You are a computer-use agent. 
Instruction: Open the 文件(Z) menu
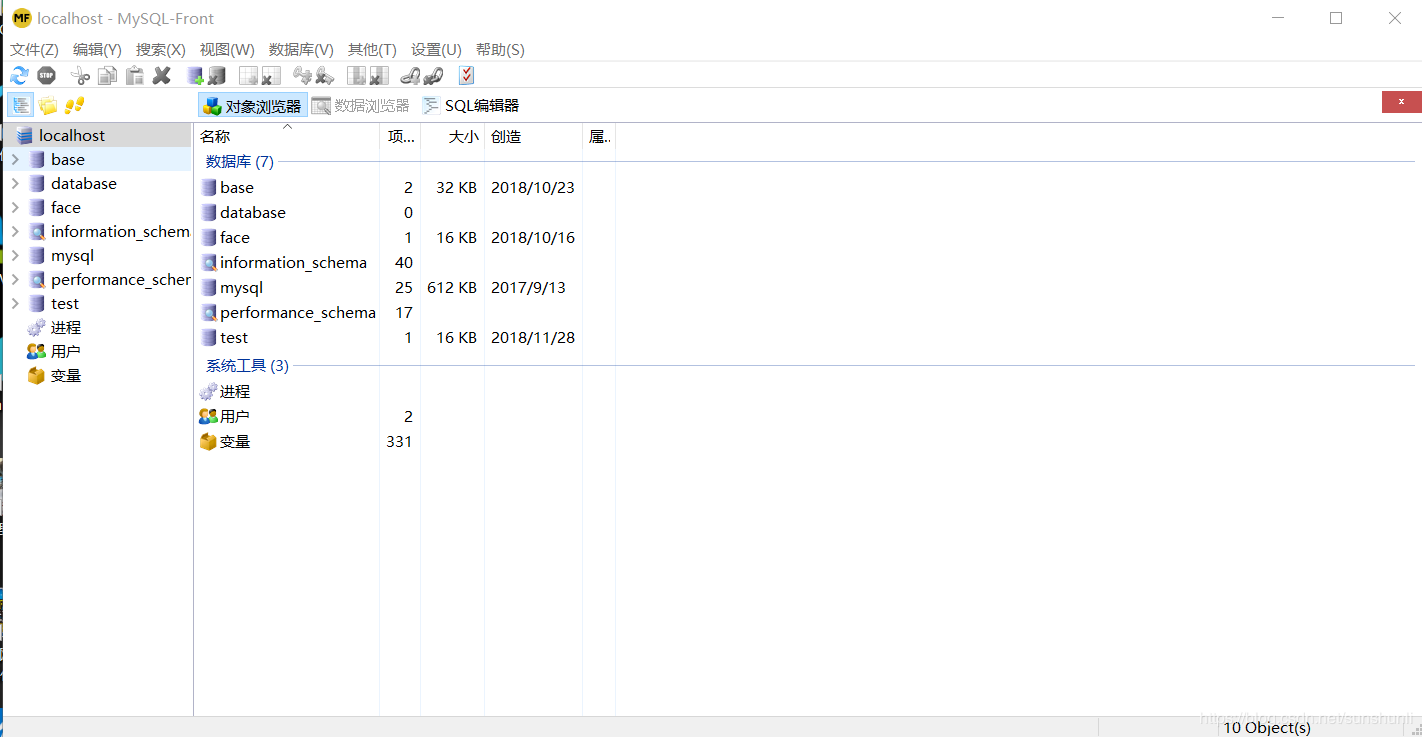click(x=34, y=49)
